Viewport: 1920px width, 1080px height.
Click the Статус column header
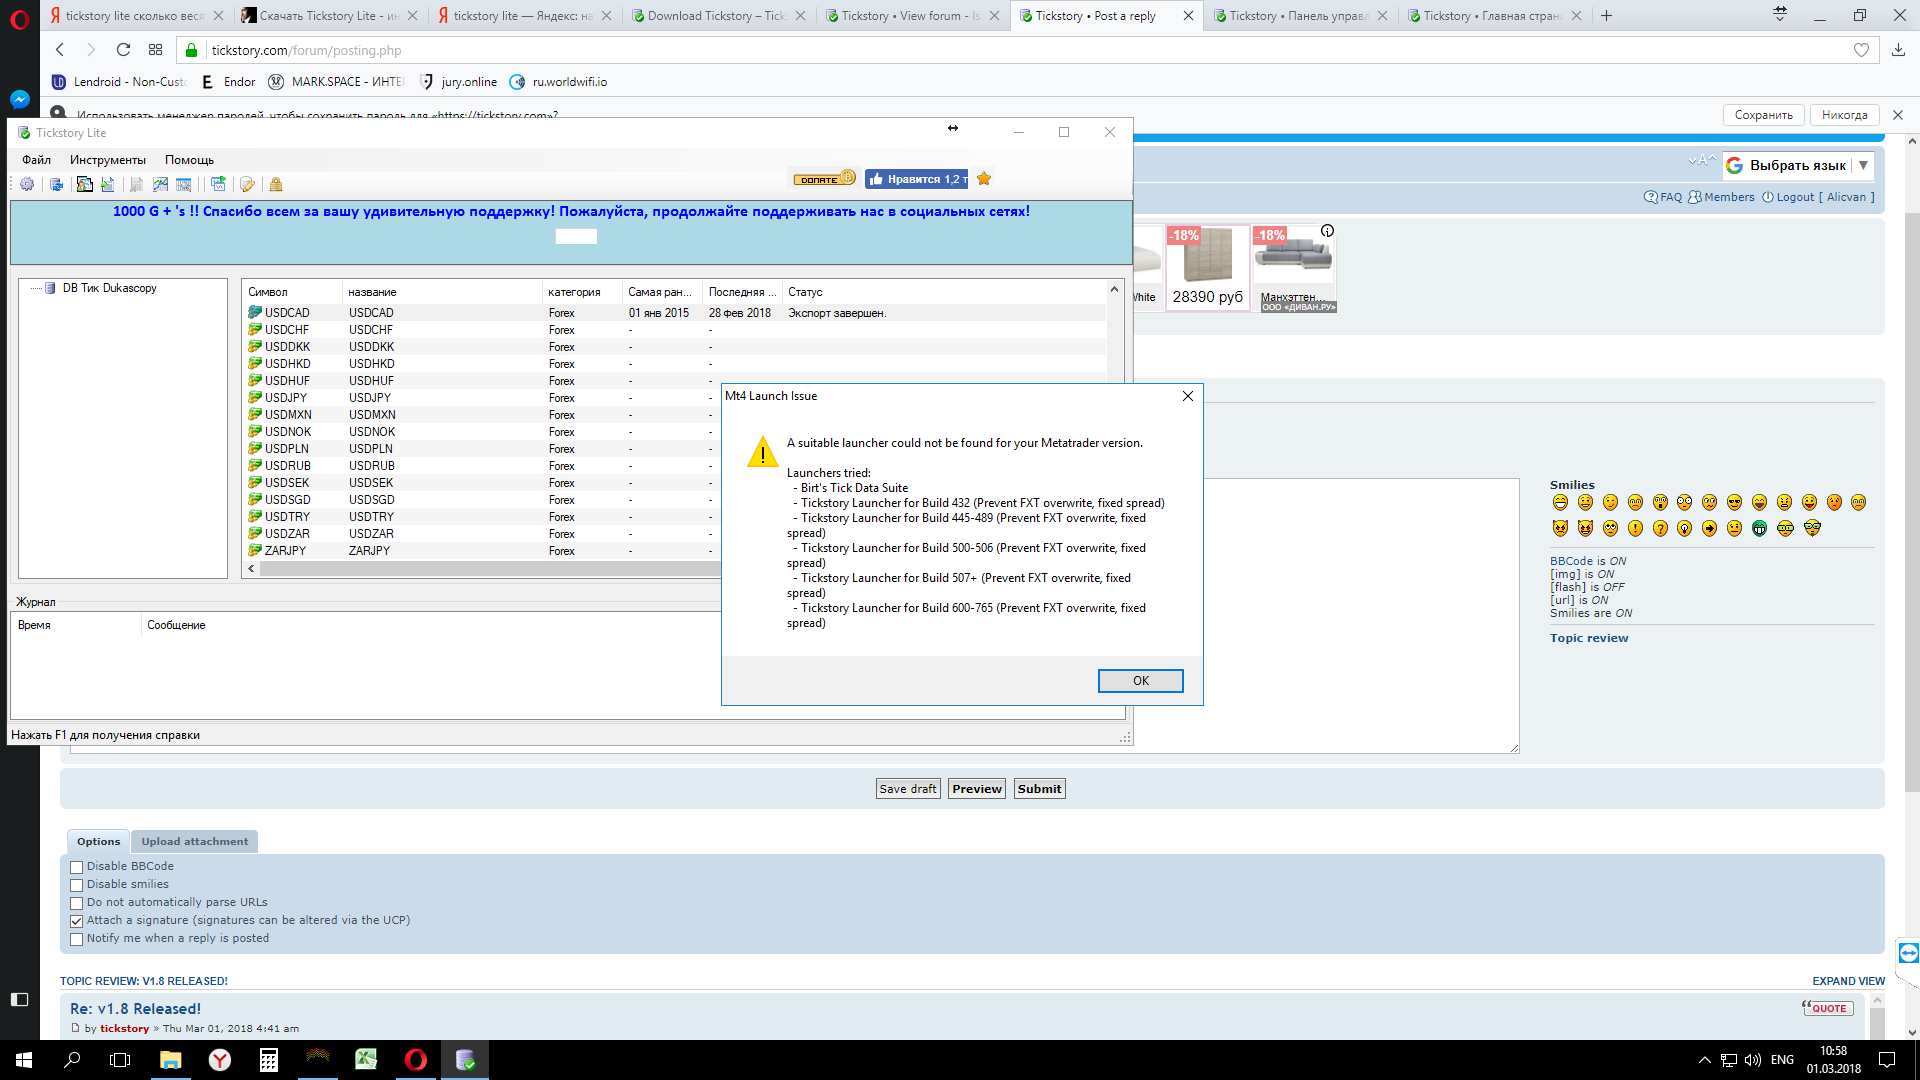pos(944,292)
